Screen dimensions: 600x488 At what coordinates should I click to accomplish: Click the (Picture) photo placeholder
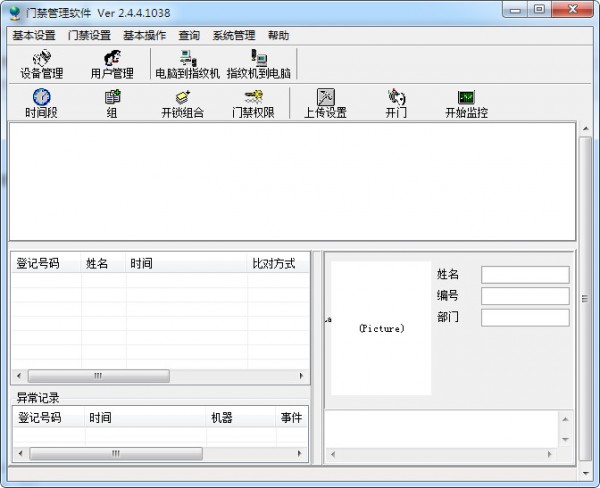pyautogui.click(x=381, y=328)
